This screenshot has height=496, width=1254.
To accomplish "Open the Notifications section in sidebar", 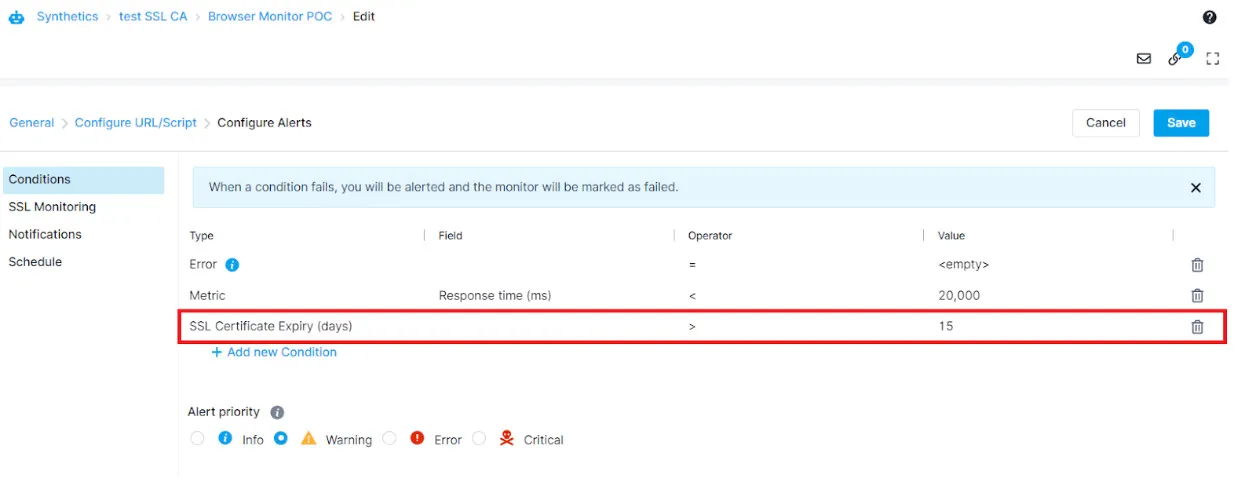I will click(45, 234).
